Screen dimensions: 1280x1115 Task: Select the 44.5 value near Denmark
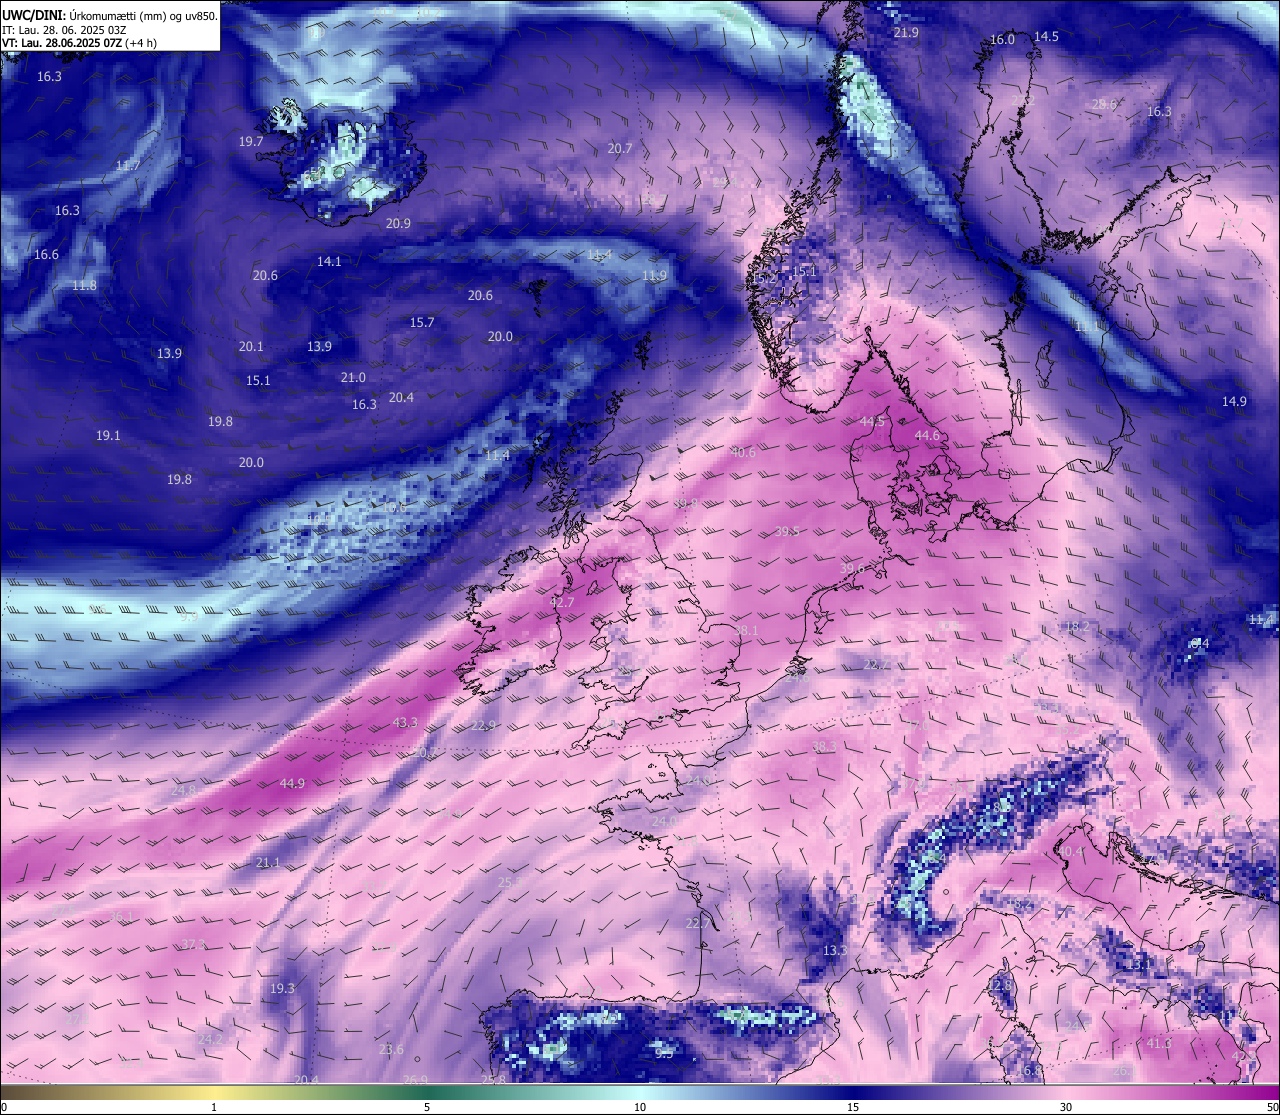(872, 421)
